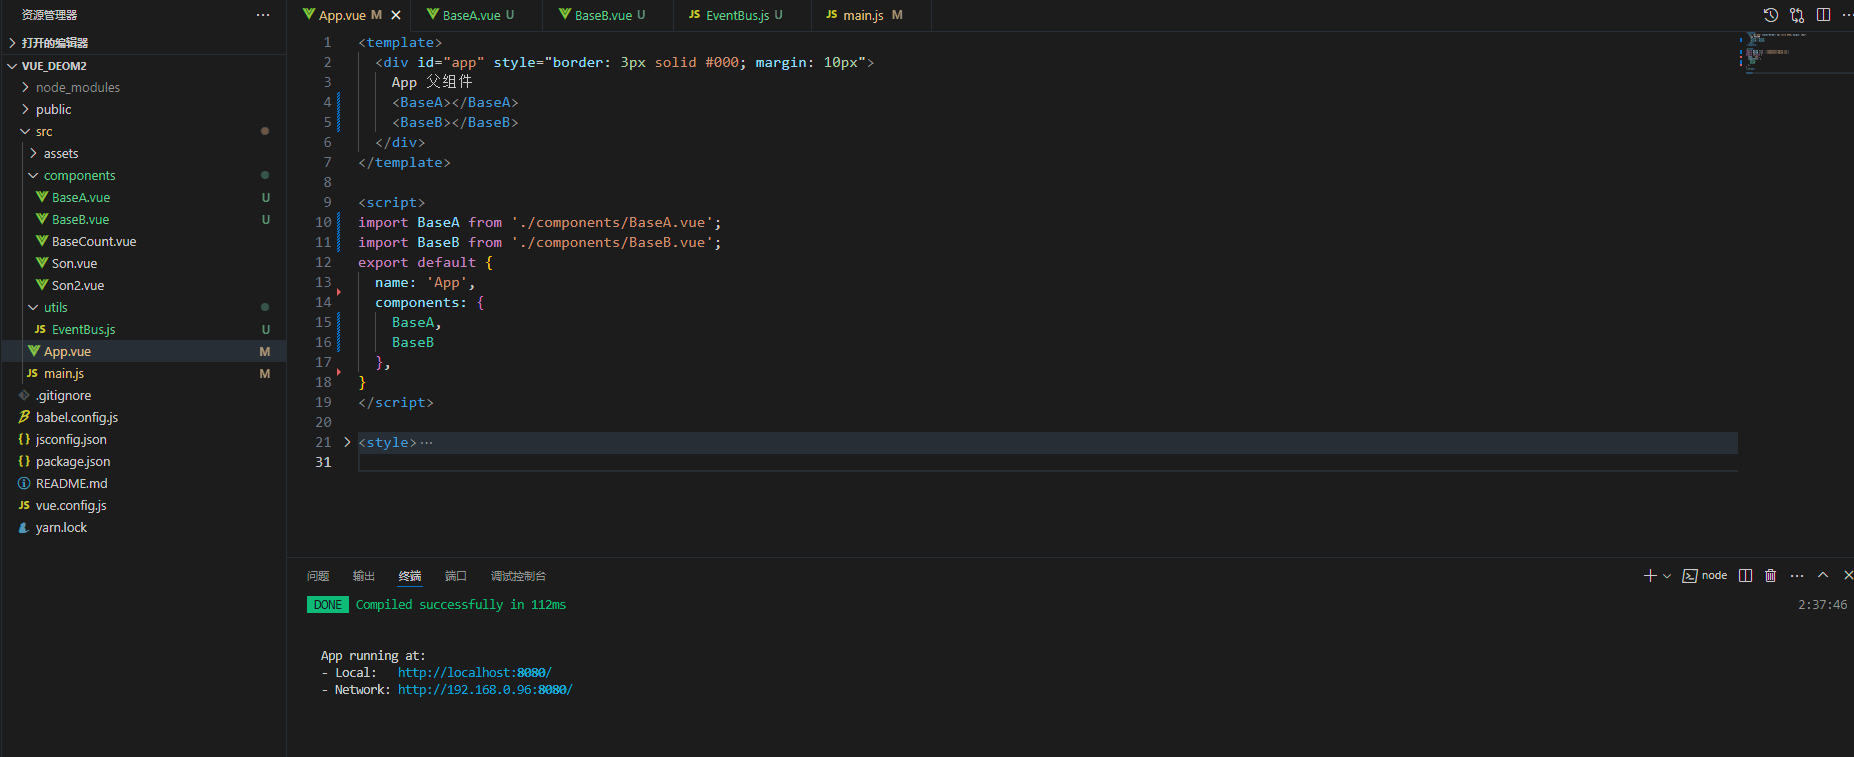This screenshot has height=757, width=1854.
Task: Expand the public folder
Action: pyautogui.click(x=144, y=110)
